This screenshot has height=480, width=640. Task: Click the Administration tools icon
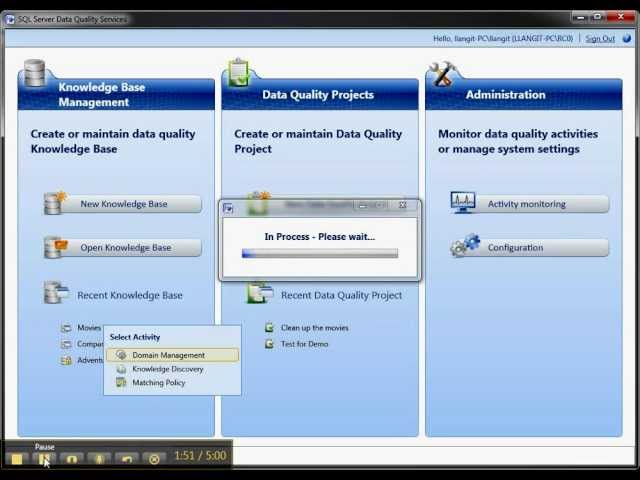click(442, 73)
